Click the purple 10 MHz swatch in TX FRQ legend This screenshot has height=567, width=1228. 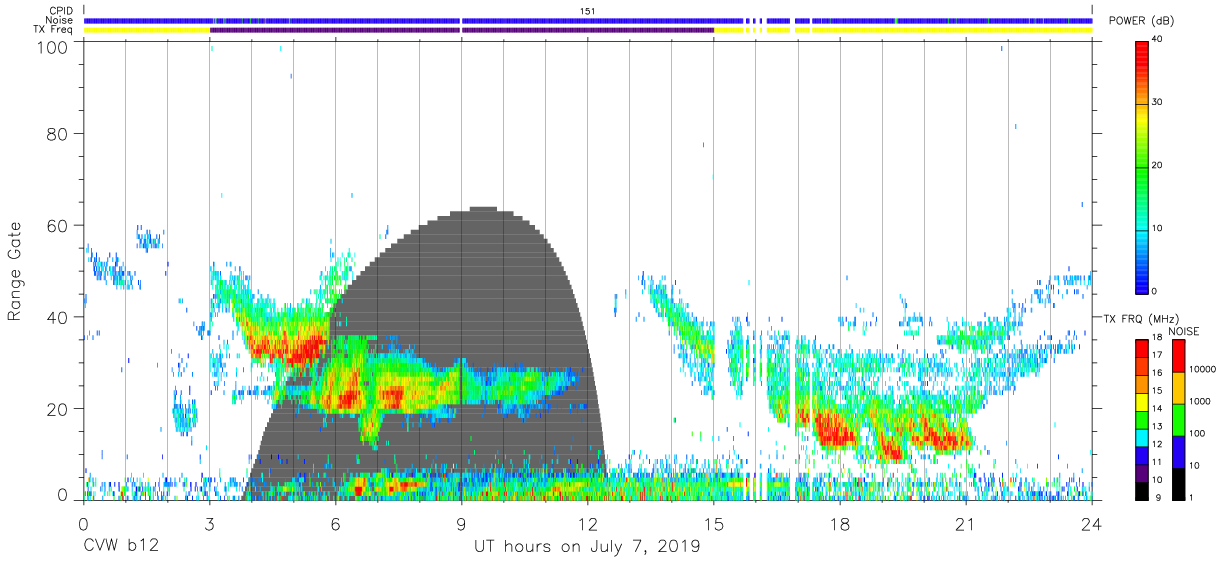[x=1142, y=472]
